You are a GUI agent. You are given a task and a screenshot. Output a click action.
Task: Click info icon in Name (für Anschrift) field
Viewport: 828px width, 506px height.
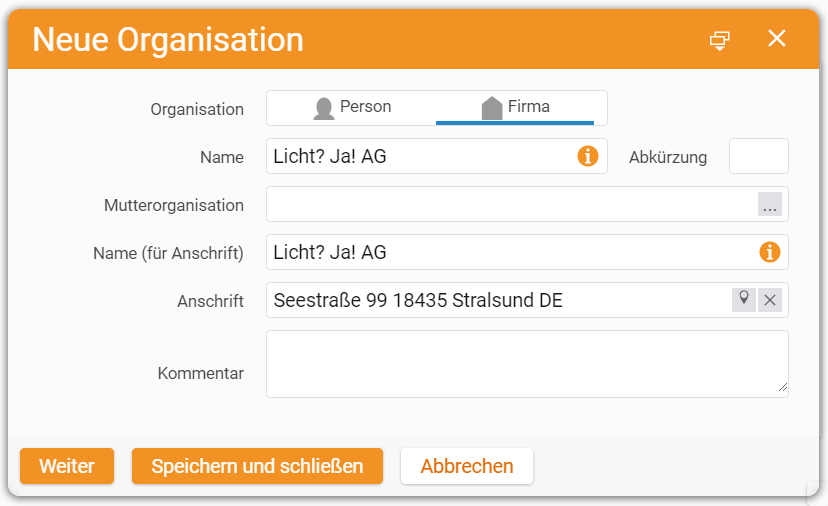tap(770, 252)
